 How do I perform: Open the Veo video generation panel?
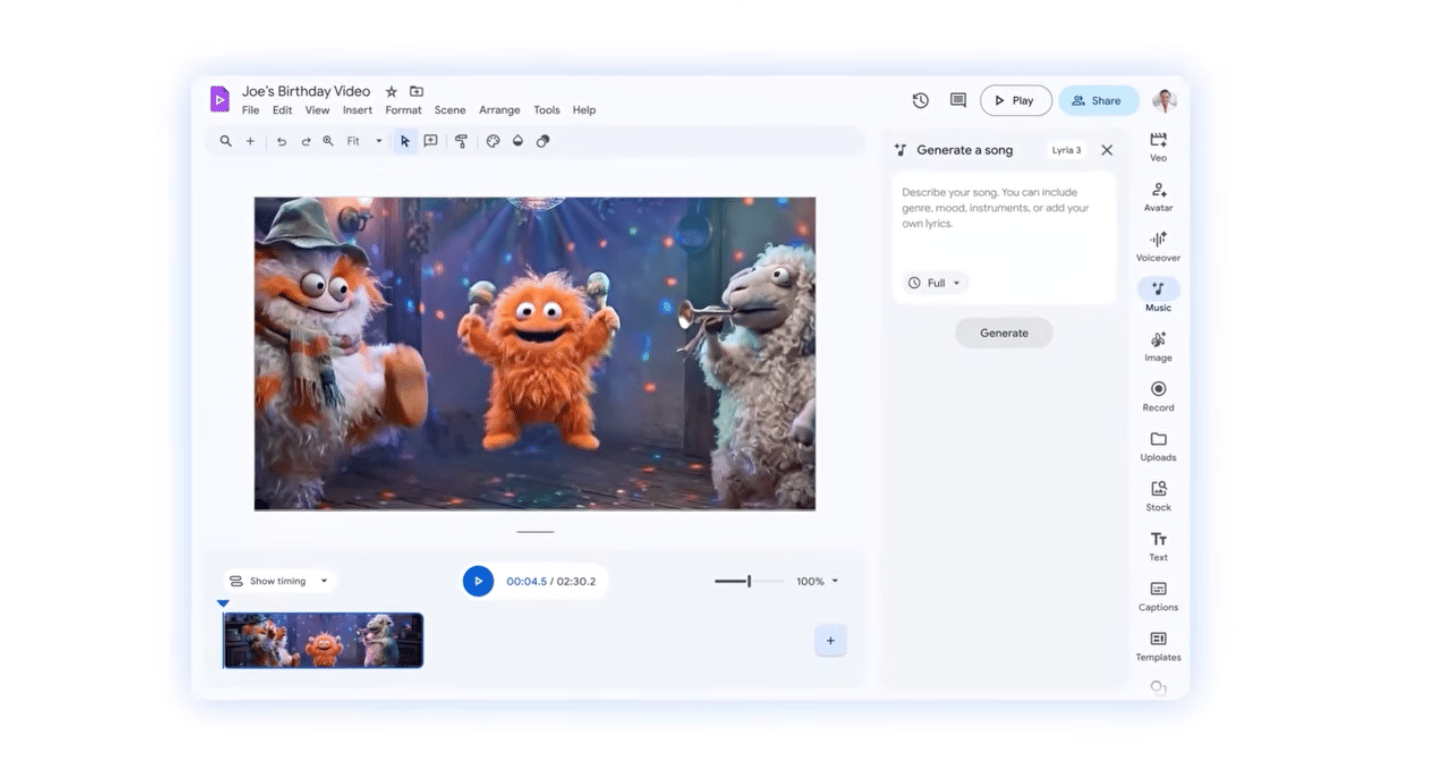coord(1158,146)
